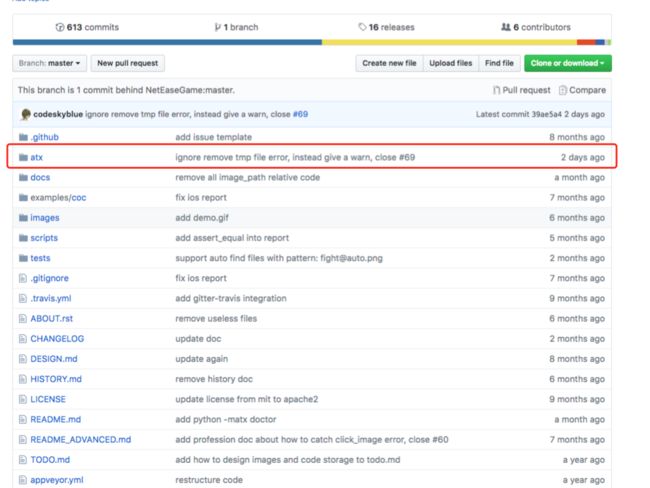Open the TODO.md file
Viewport: 650px width, 488px height.
(x=50, y=460)
